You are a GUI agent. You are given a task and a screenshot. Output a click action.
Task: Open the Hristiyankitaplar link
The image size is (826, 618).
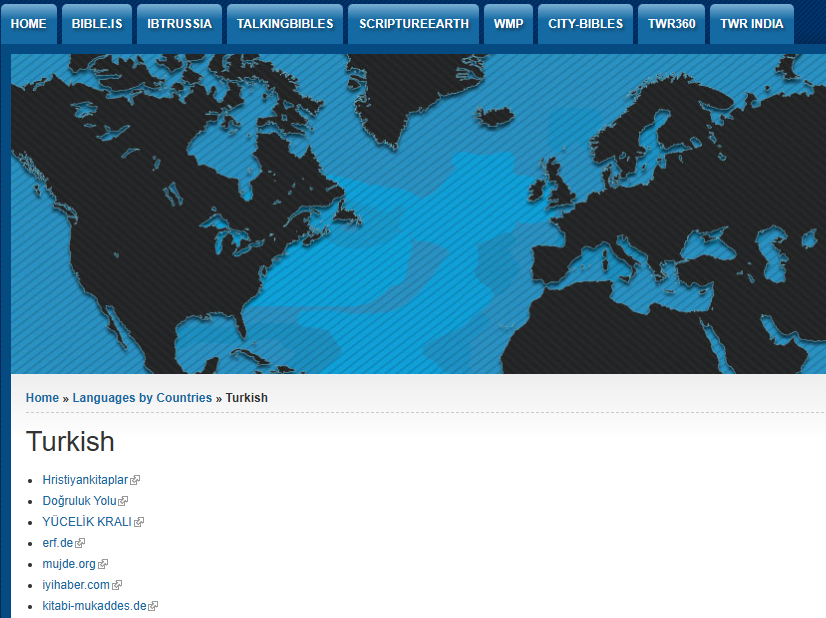[x=85, y=480]
